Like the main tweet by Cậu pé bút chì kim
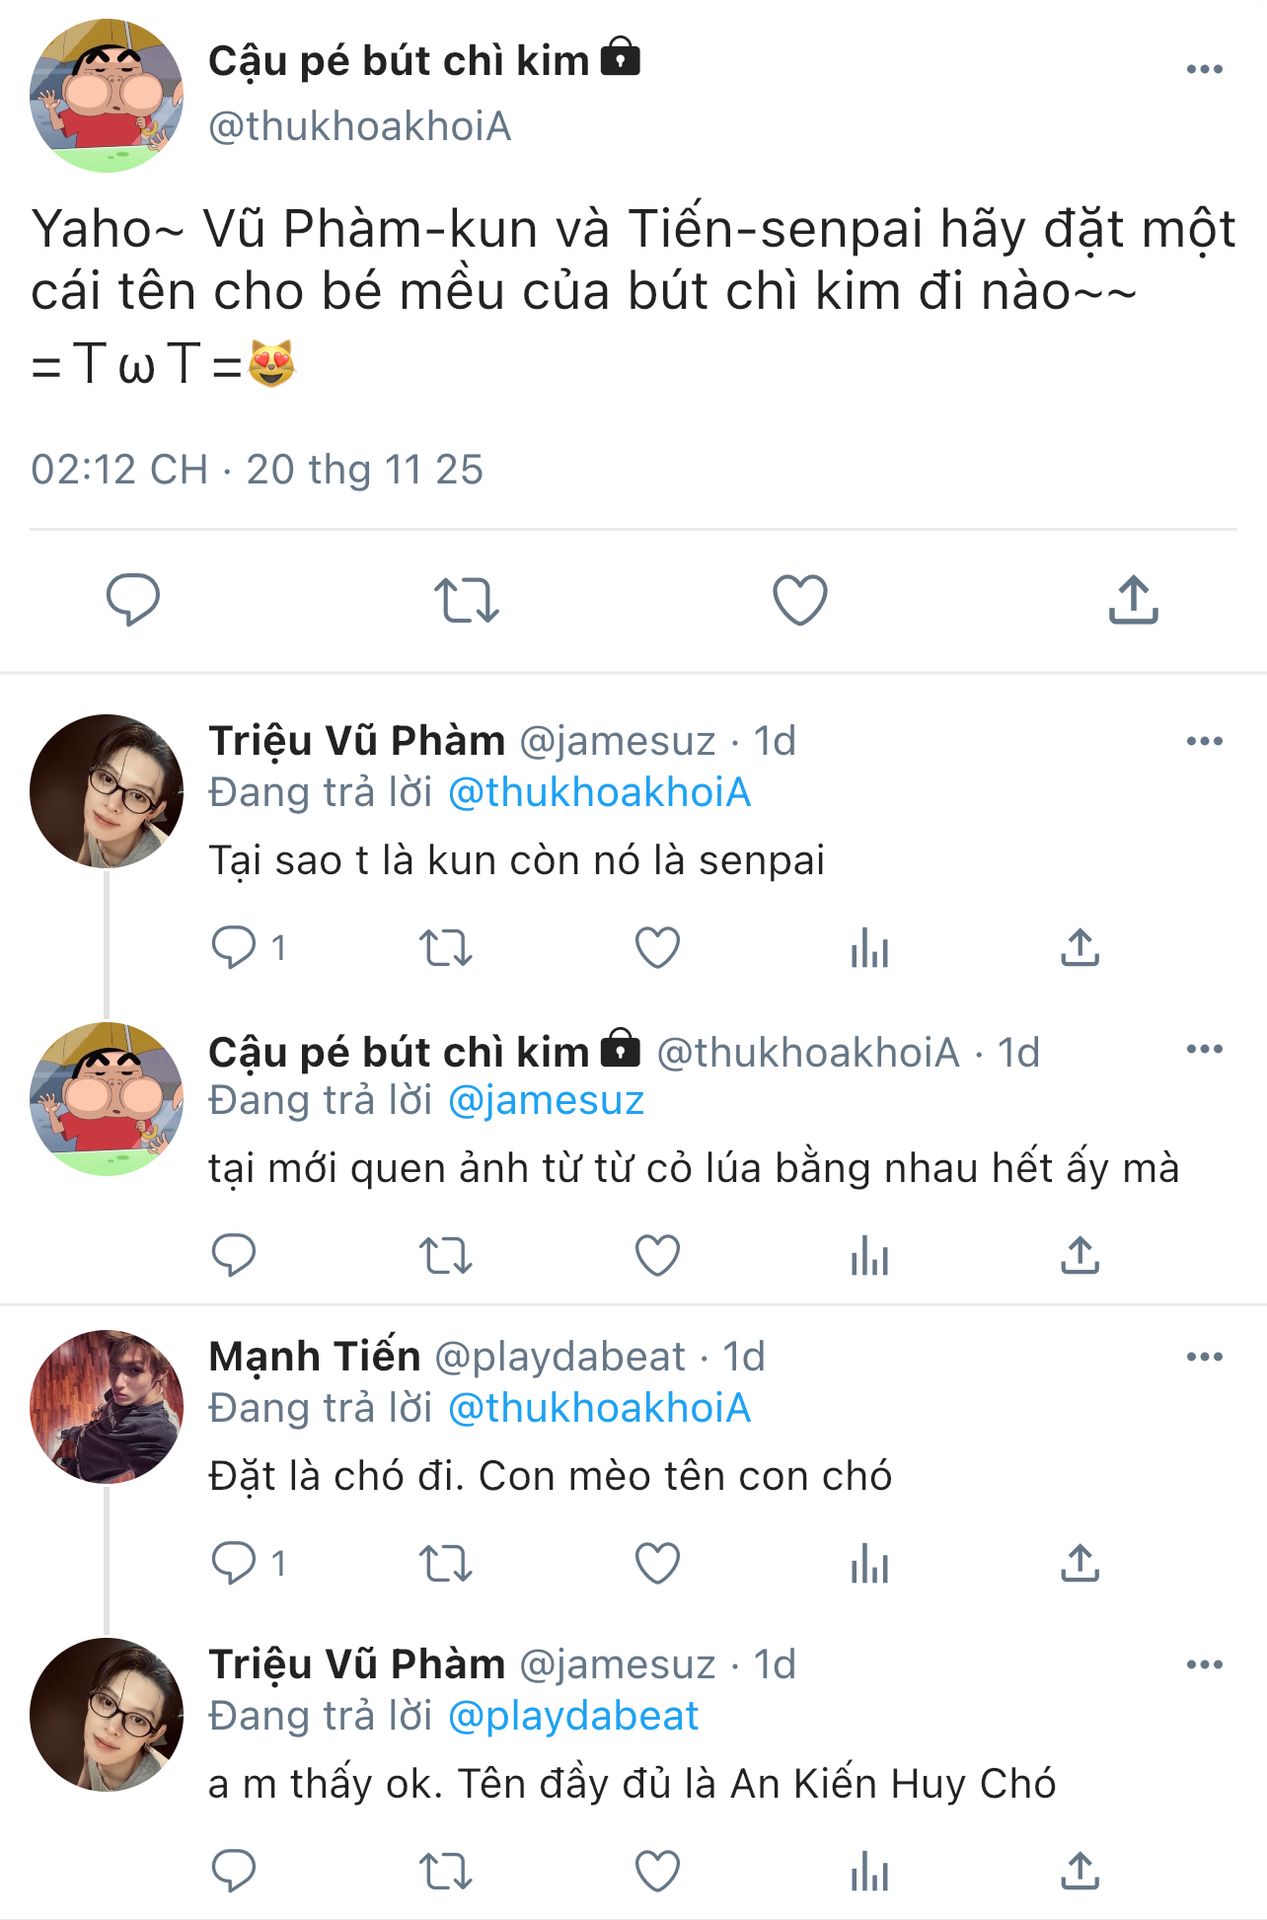This screenshot has height=1920, width=1267. click(x=800, y=600)
